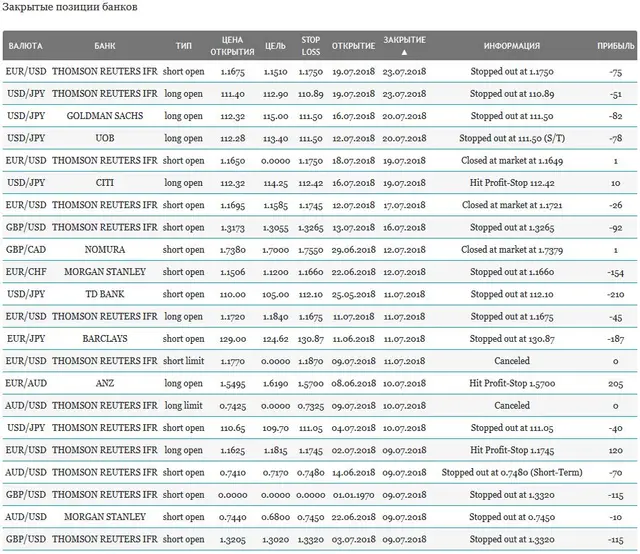Click opening date 01.01.1970

[x=353, y=495]
